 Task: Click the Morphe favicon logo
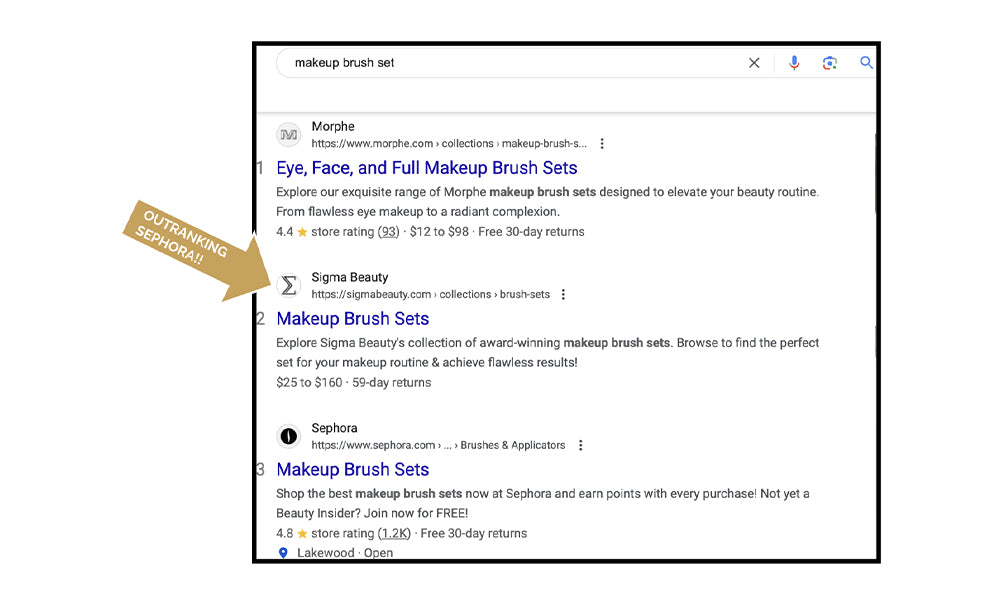coord(289,135)
